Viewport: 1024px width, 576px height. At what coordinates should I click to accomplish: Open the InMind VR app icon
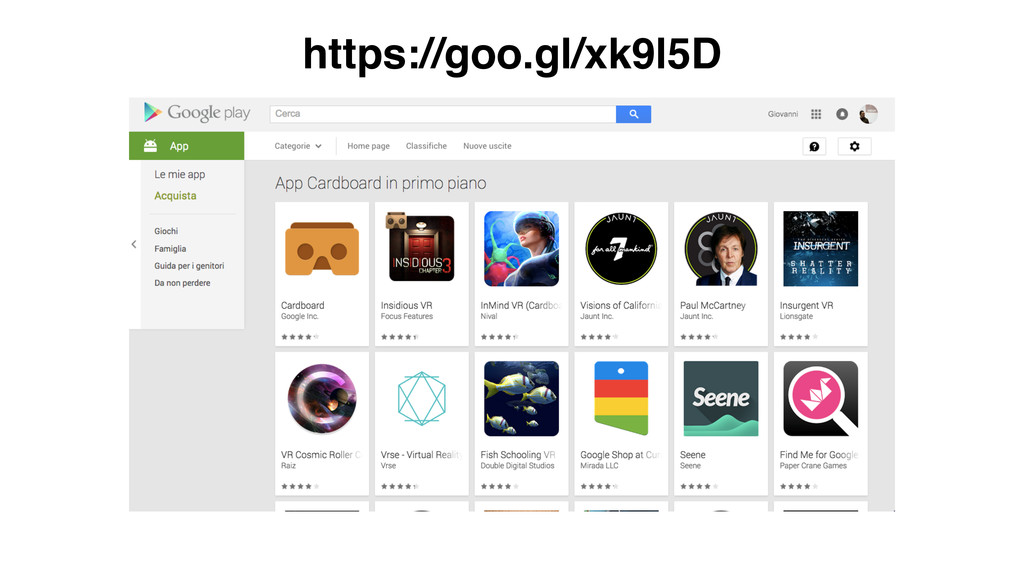[x=521, y=249]
